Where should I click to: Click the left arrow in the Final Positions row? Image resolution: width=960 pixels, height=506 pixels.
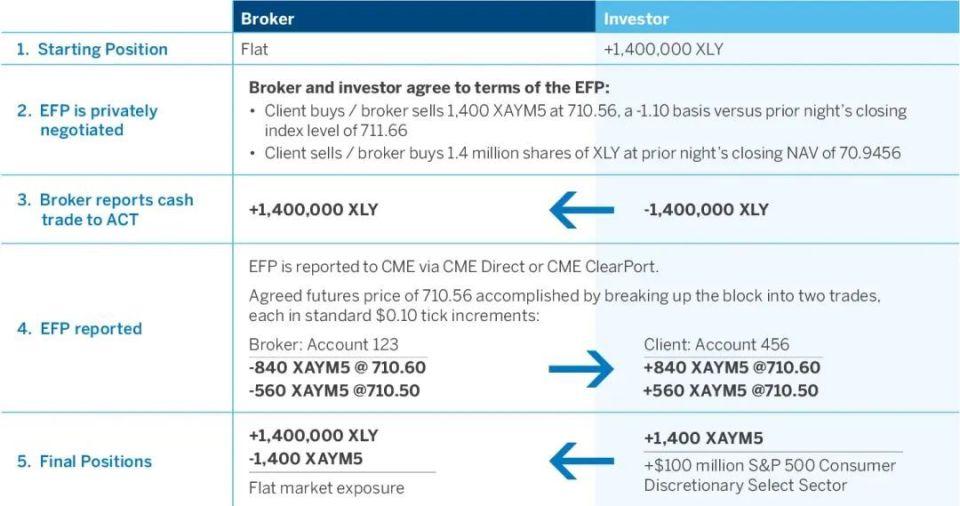tap(582, 461)
